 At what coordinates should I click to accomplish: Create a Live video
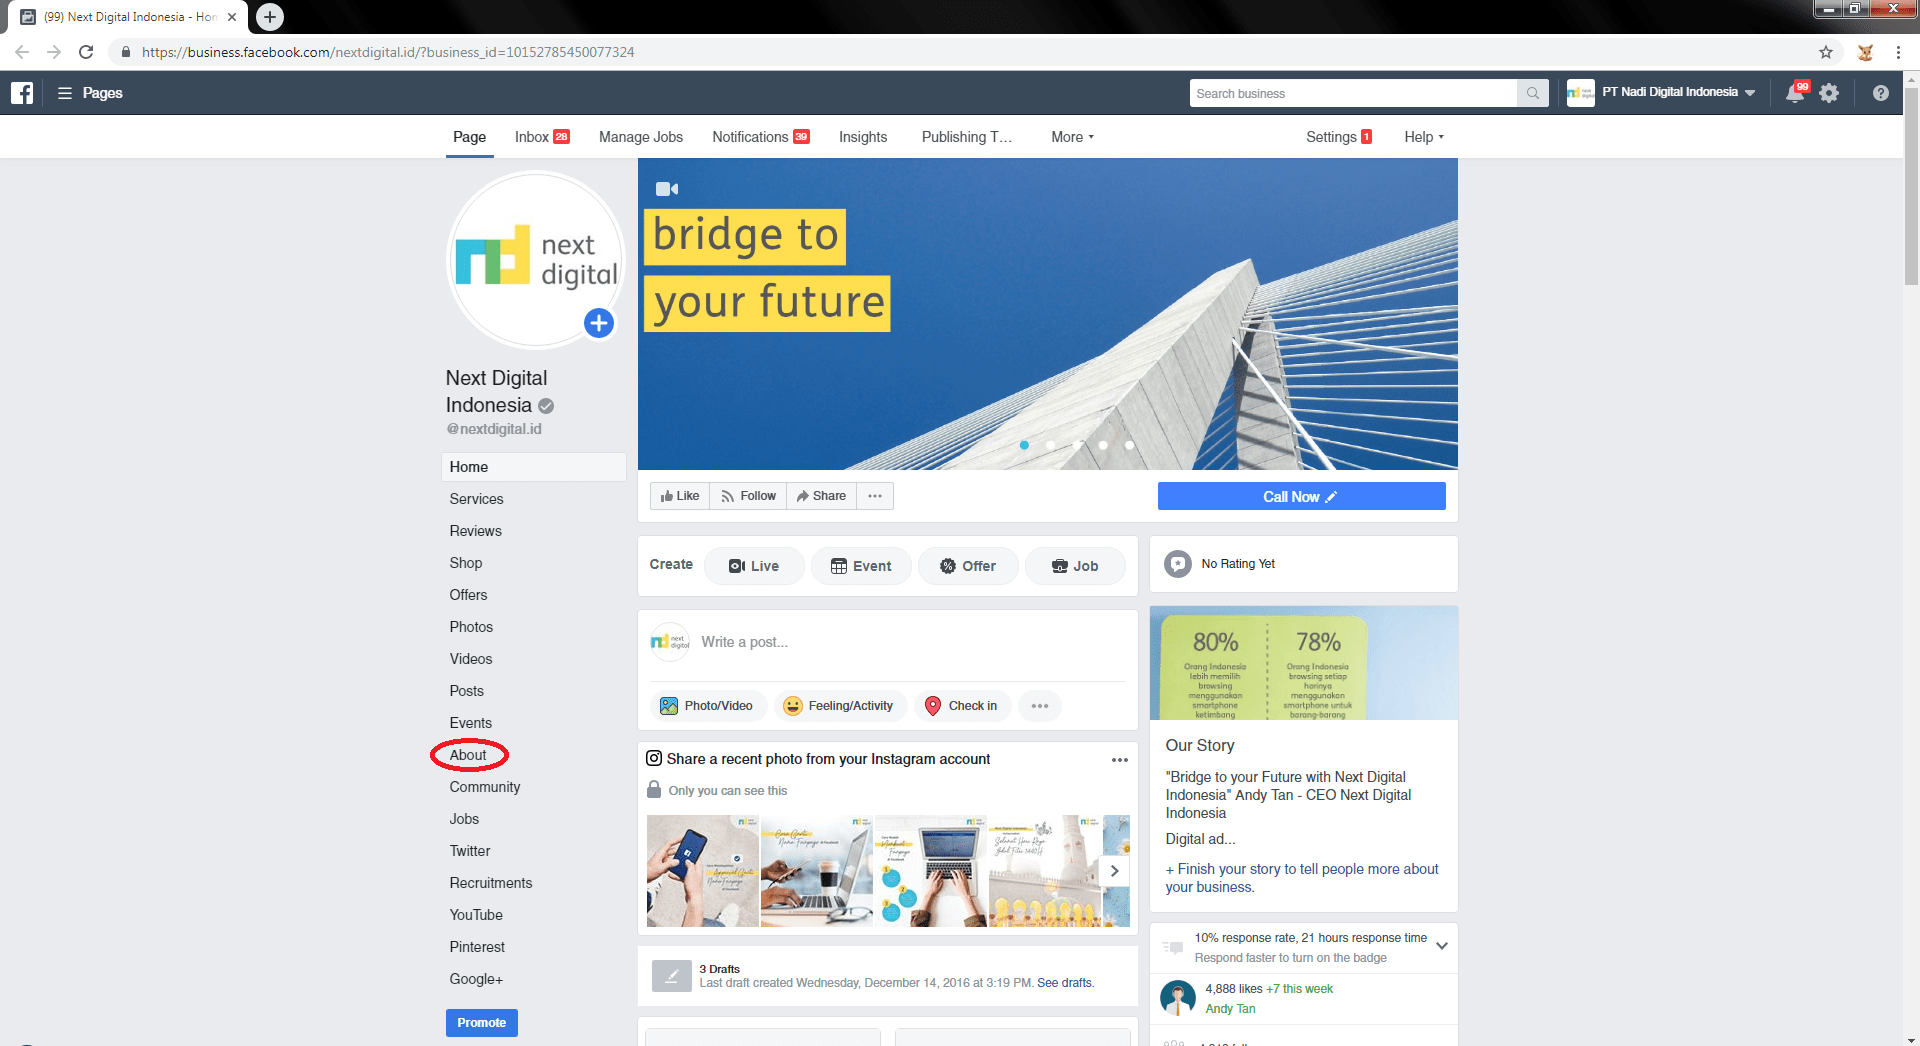point(754,566)
